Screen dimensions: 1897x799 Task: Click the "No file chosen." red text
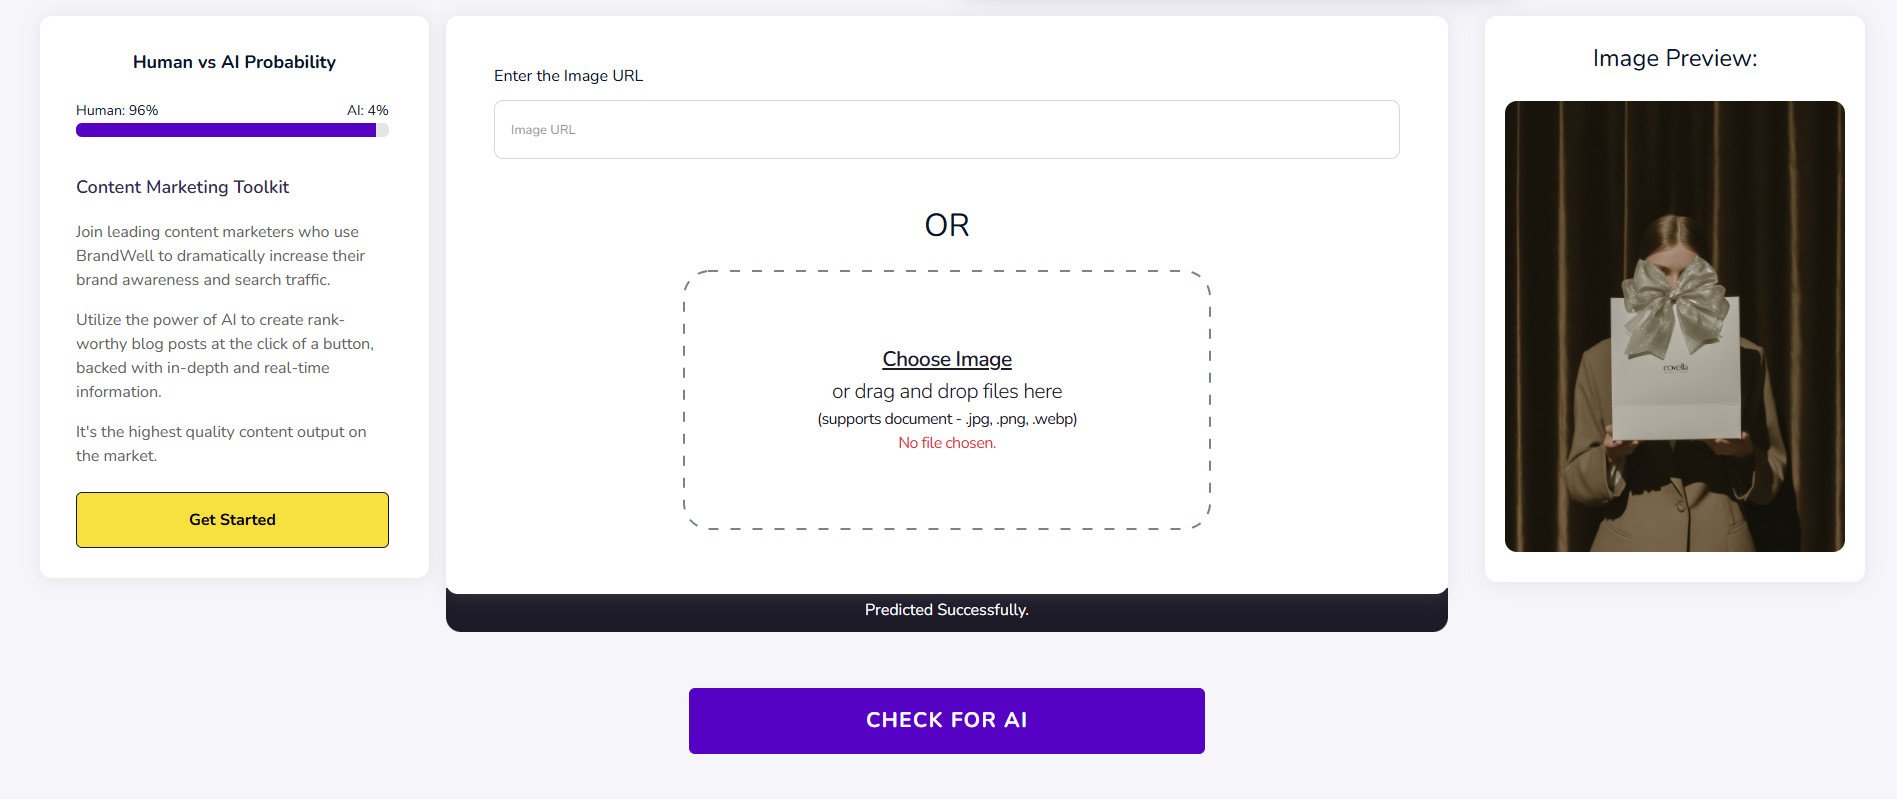pos(947,443)
